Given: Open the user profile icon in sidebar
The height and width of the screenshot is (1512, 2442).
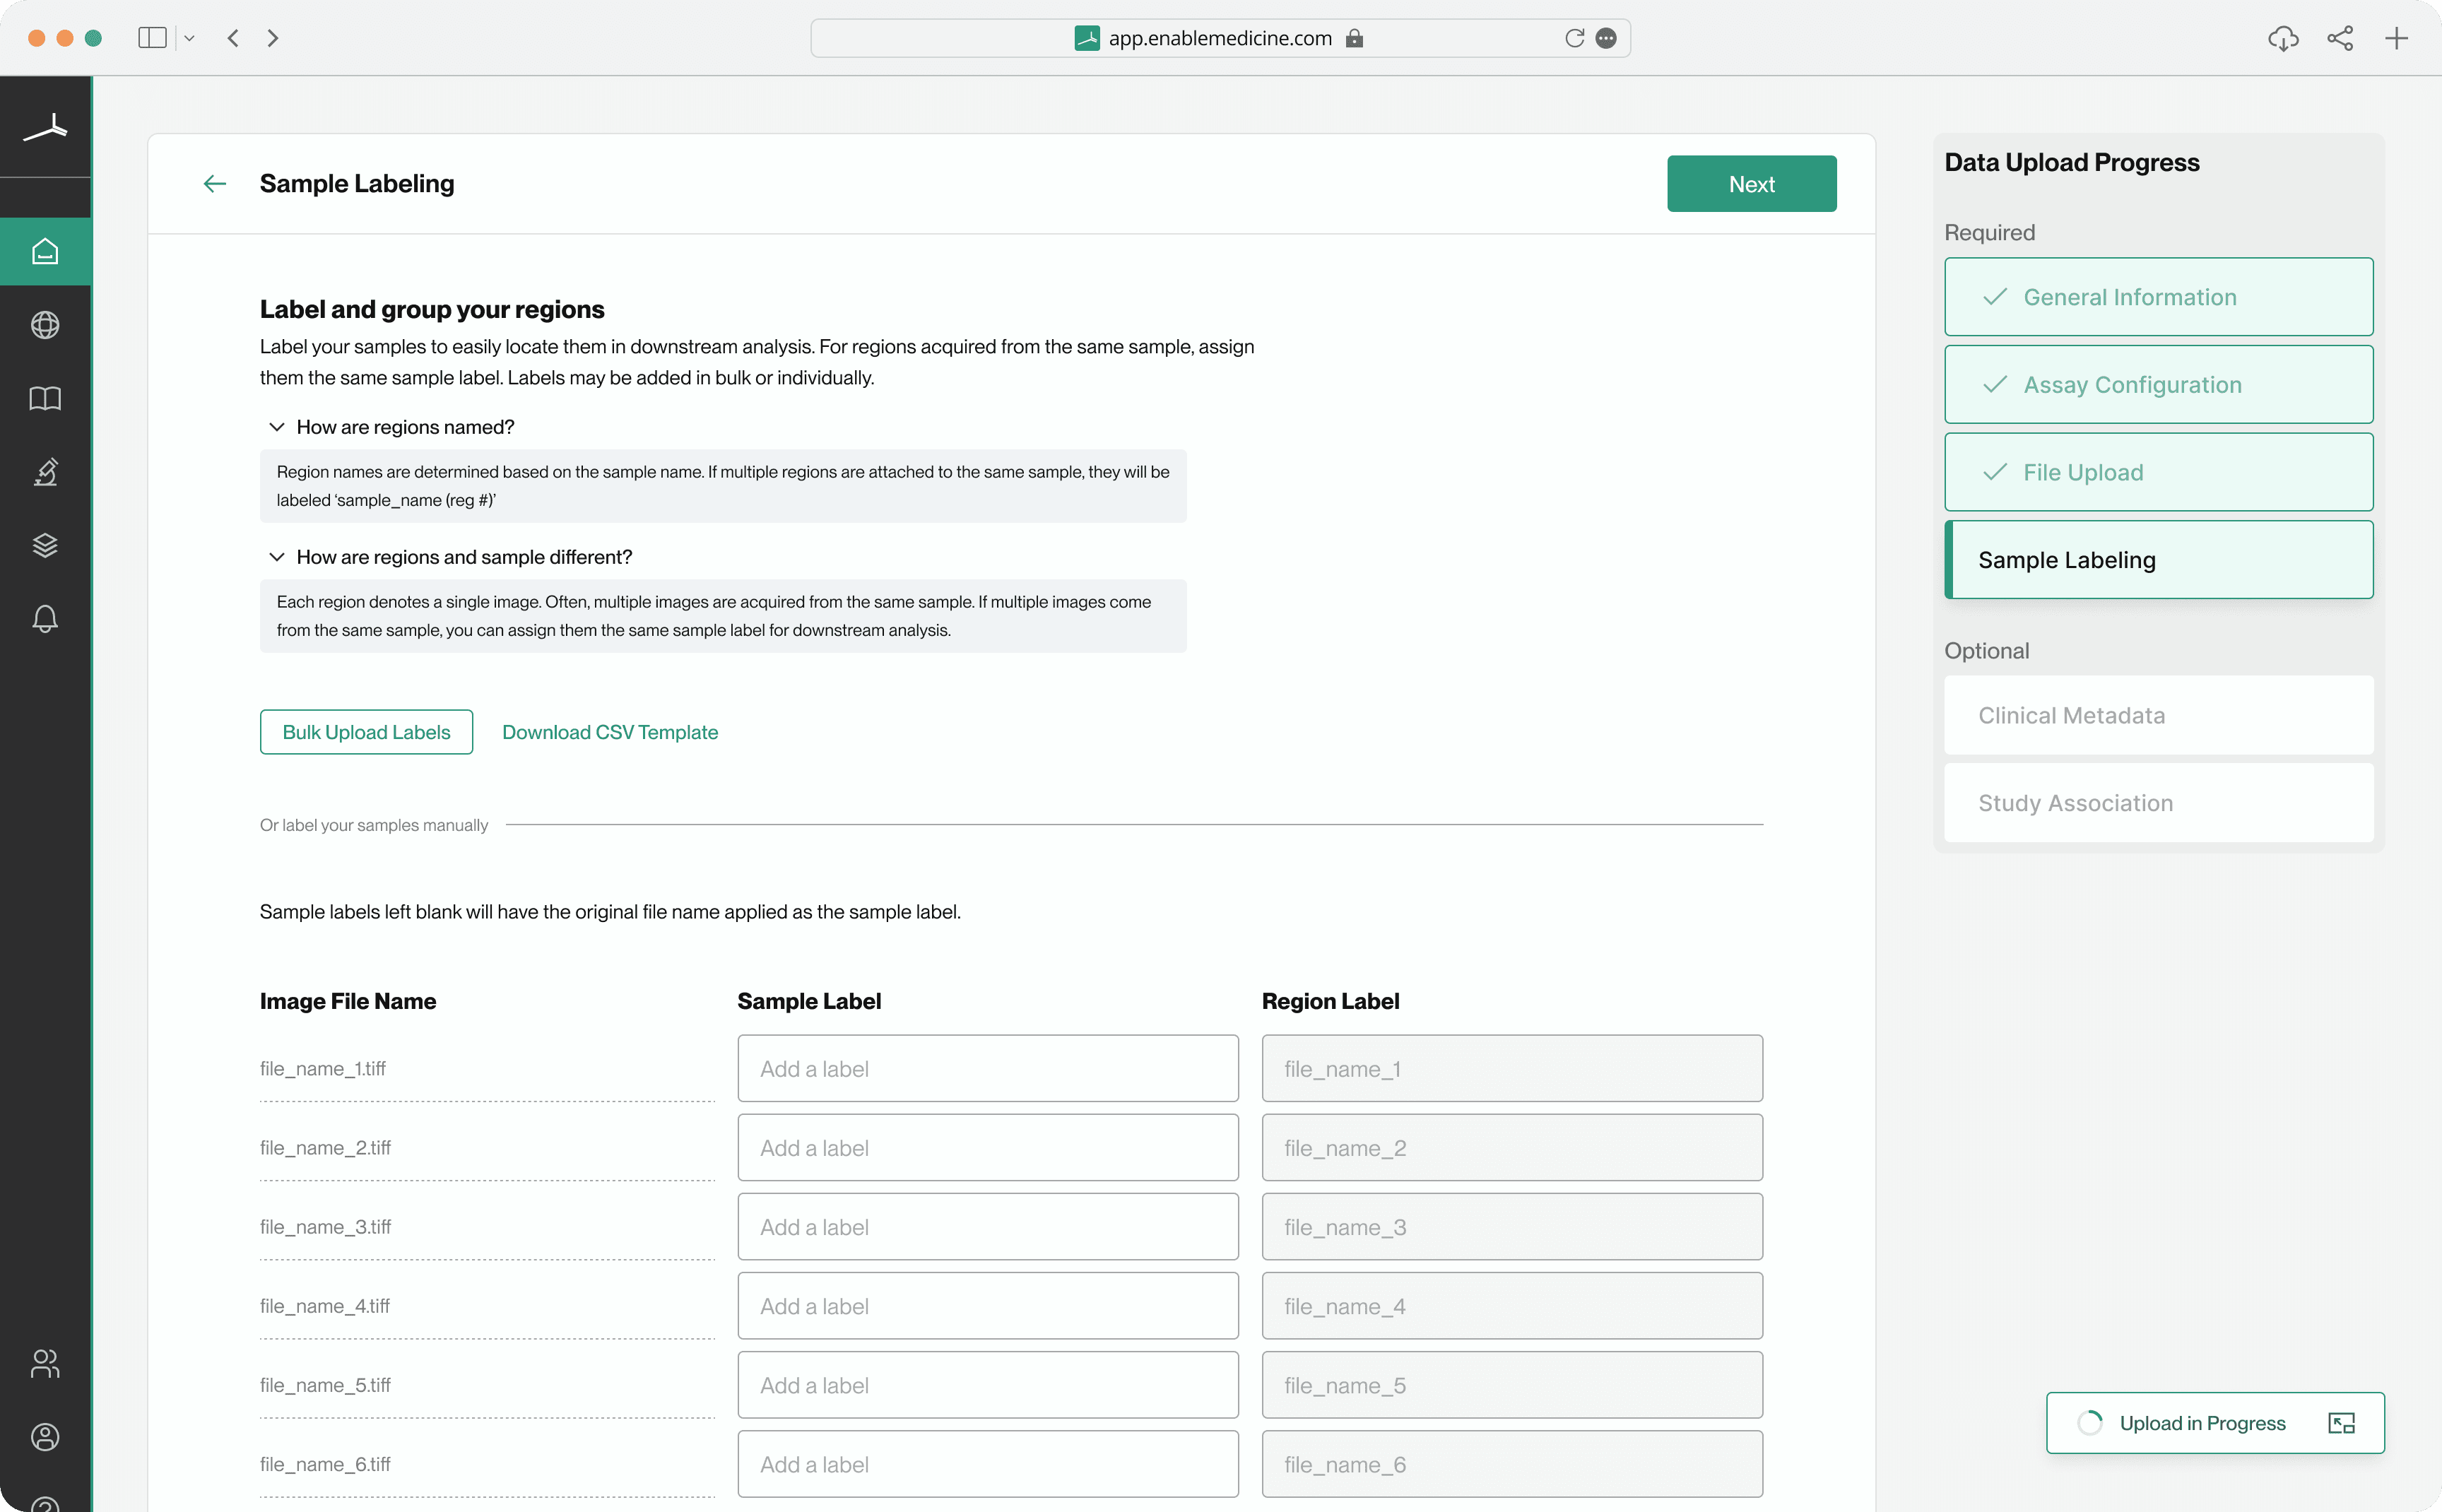Looking at the screenshot, I should pyautogui.click(x=45, y=1437).
